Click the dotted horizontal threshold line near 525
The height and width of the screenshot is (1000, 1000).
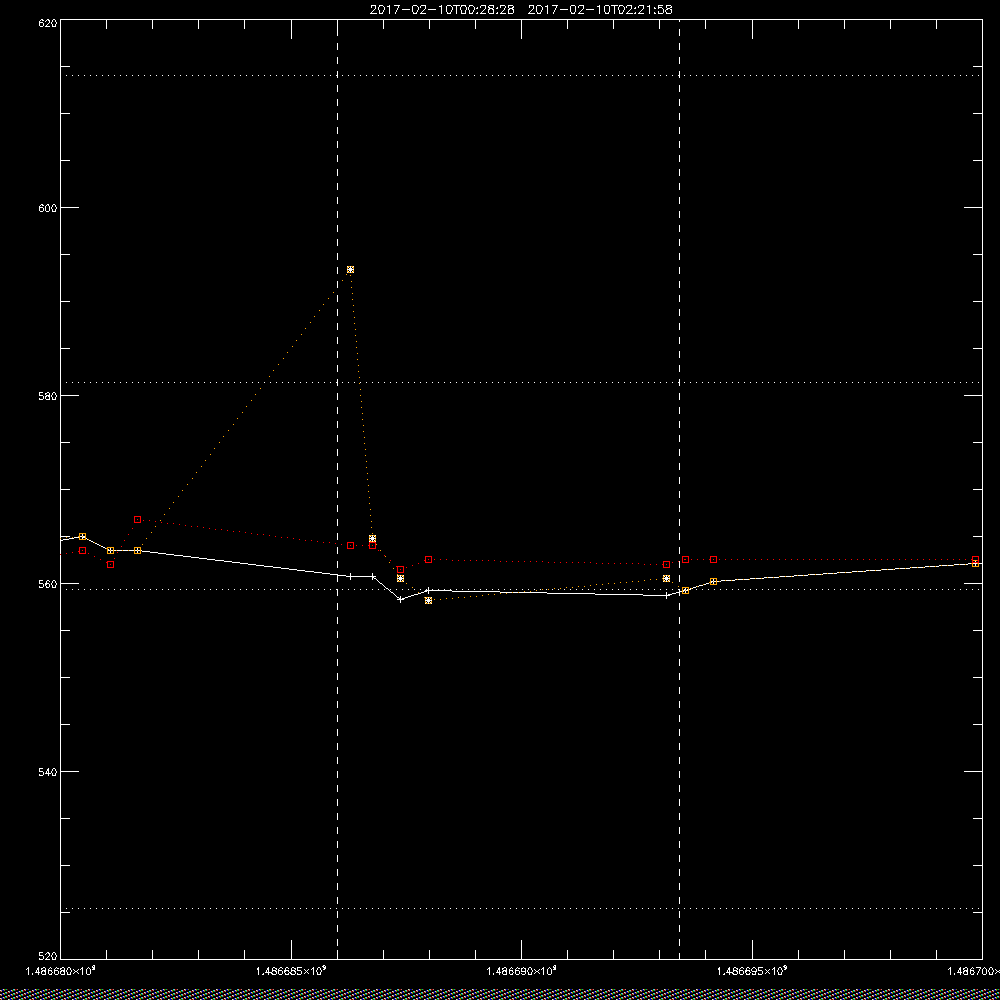coord(521,908)
